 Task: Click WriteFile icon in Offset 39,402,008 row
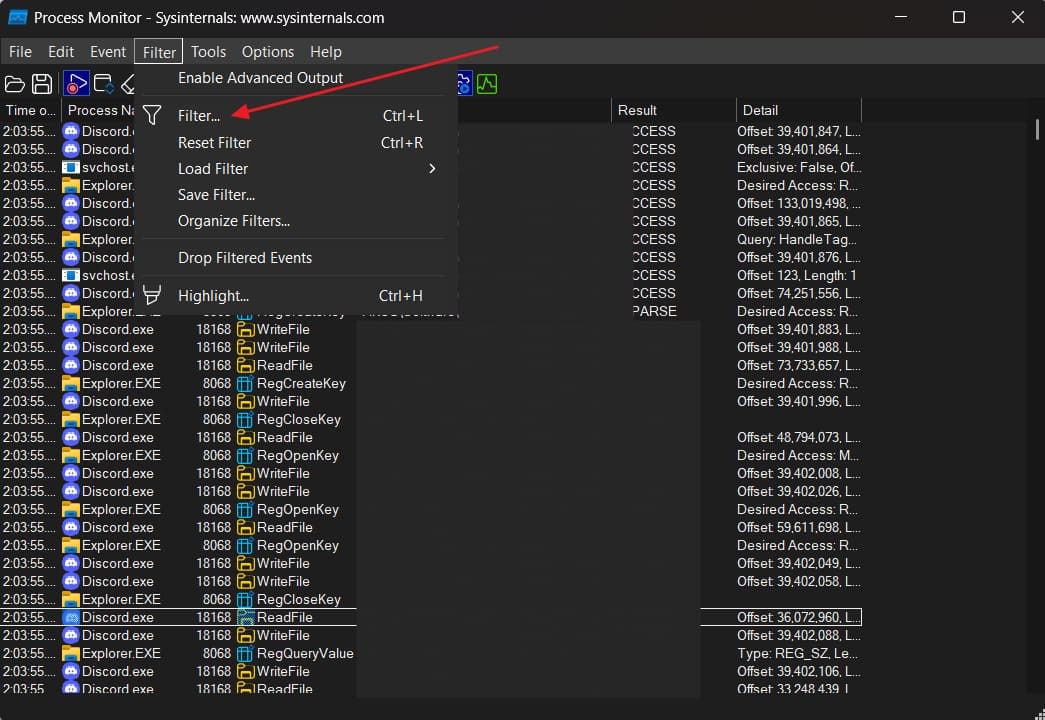click(245, 473)
